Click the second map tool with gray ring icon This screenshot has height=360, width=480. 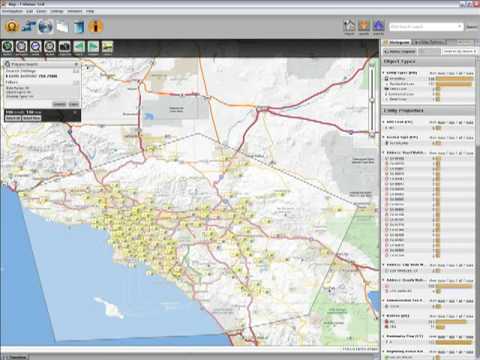21,47
